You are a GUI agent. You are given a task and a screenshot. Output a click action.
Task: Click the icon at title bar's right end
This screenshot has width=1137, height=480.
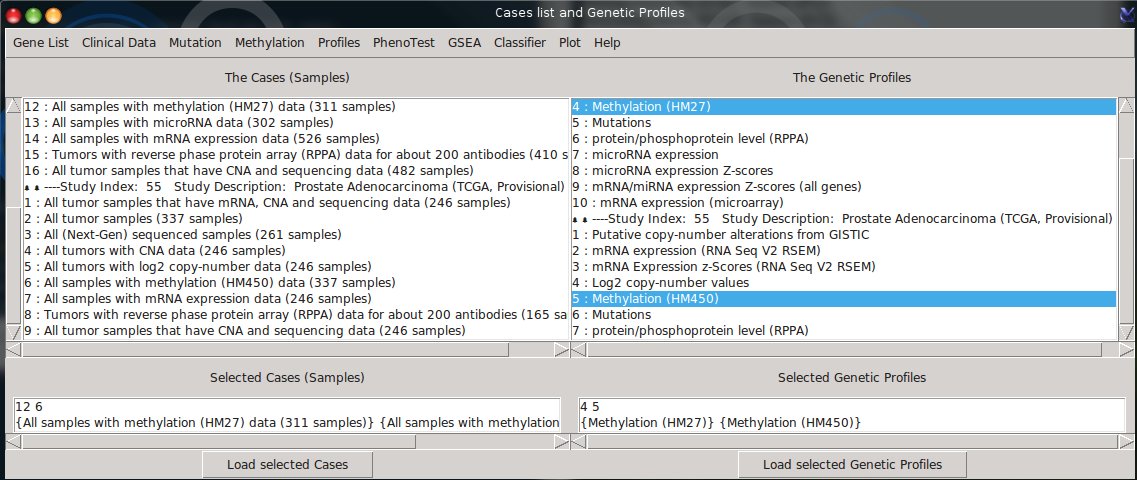tap(1125, 13)
